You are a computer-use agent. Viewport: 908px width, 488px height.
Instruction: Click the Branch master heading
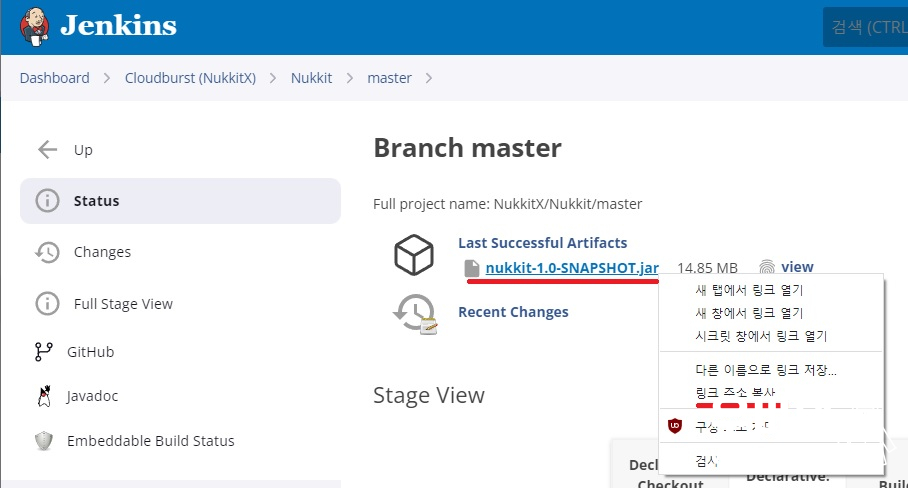467,148
